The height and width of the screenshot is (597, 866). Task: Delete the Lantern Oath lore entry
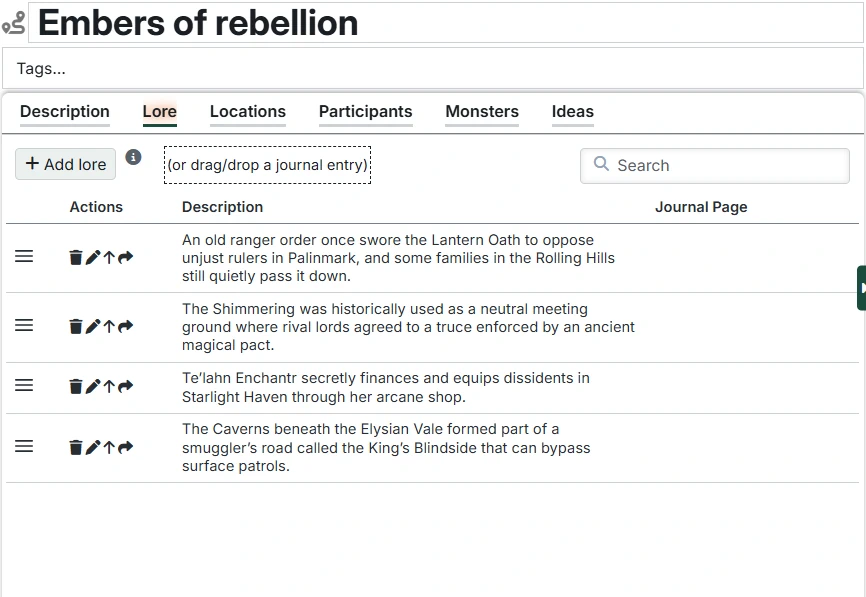(x=76, y=258)
